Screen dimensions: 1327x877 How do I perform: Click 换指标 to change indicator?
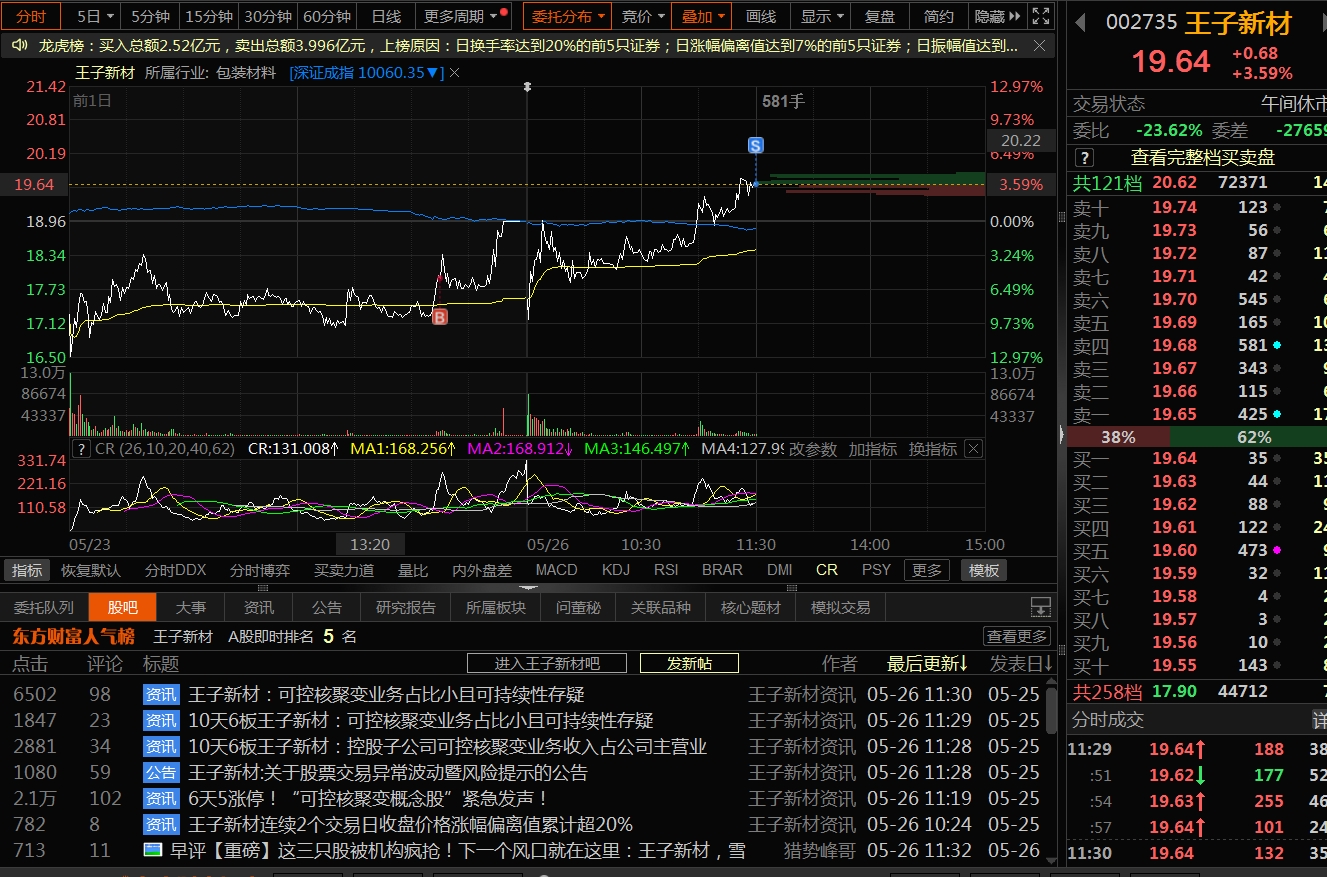932,449
